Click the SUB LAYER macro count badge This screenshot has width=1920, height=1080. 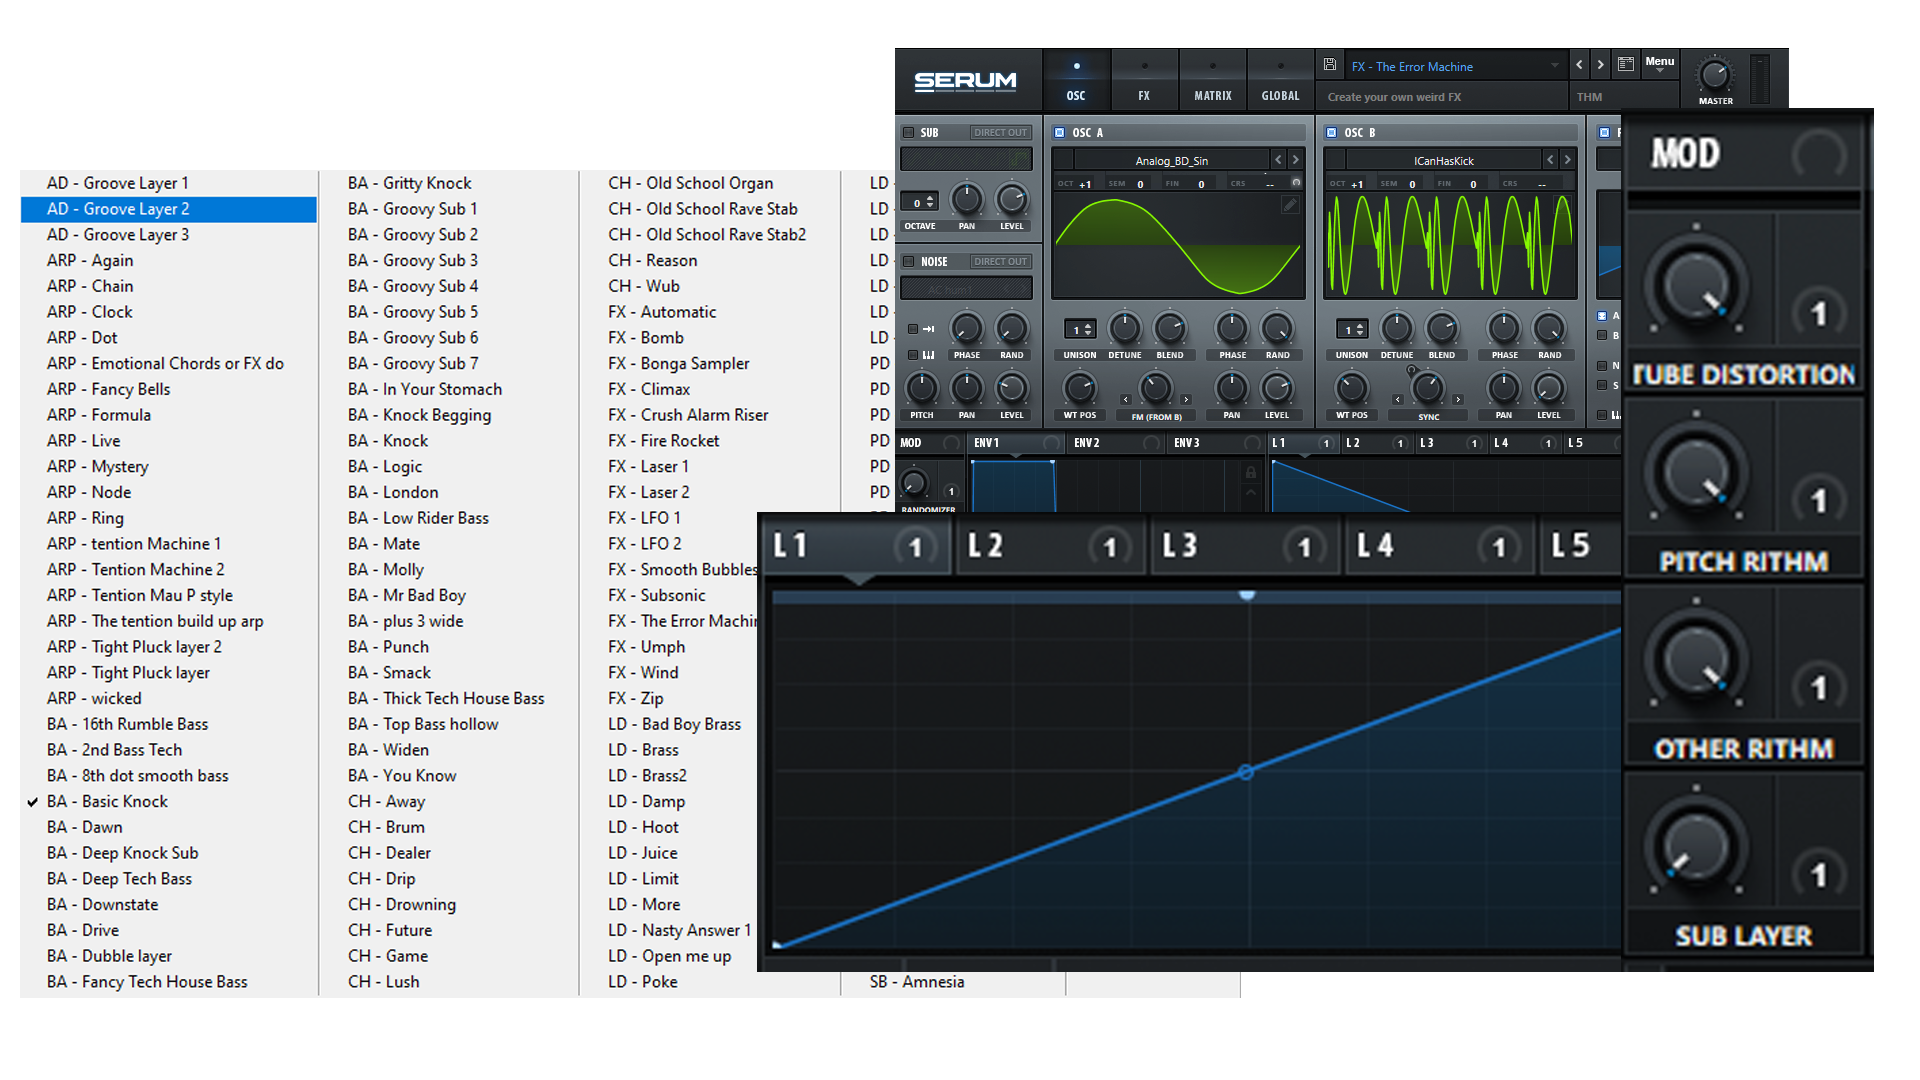[x=1819, y=875]
